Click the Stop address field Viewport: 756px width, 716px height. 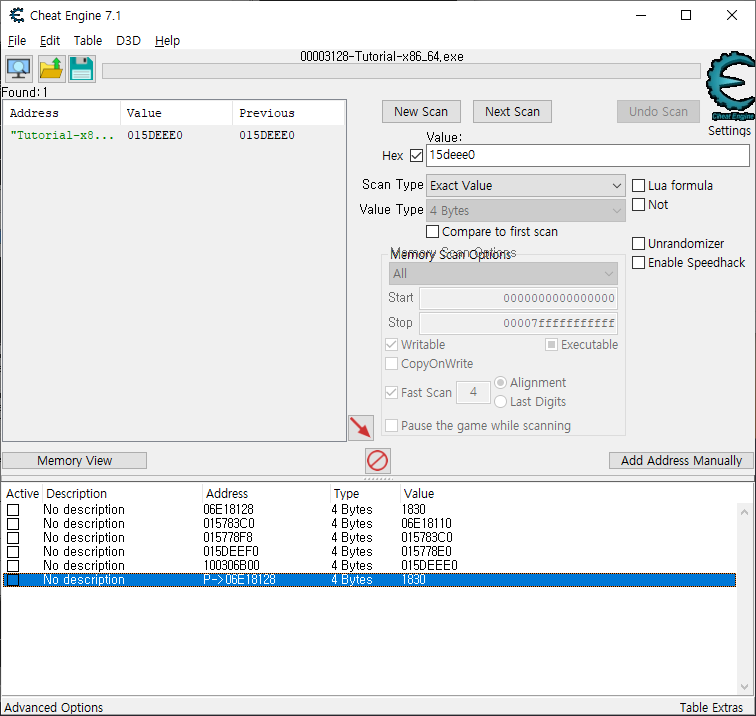(518, 323)
